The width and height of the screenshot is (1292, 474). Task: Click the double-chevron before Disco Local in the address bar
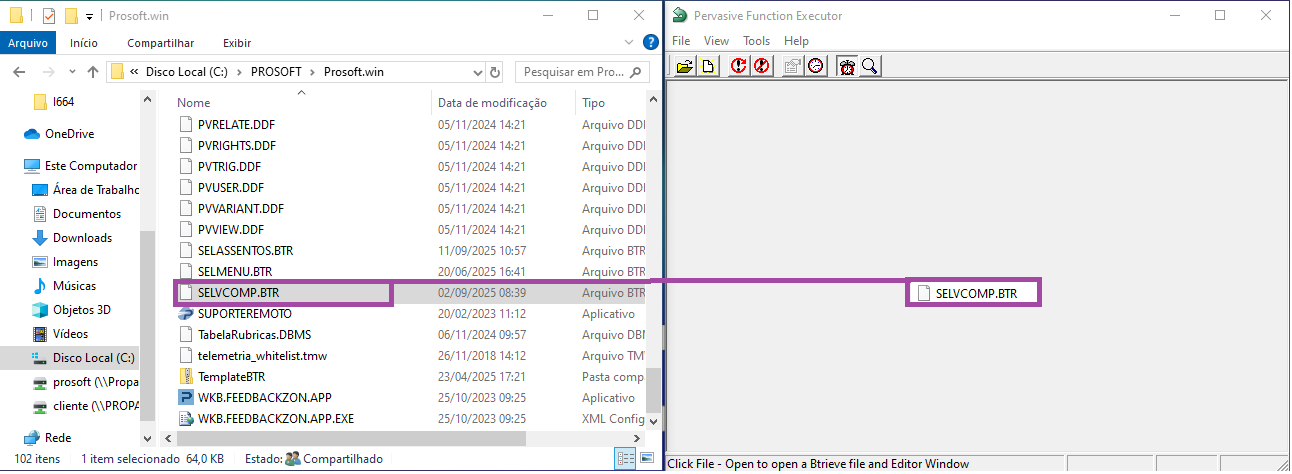pyautogui.click(x=134, y=72)
